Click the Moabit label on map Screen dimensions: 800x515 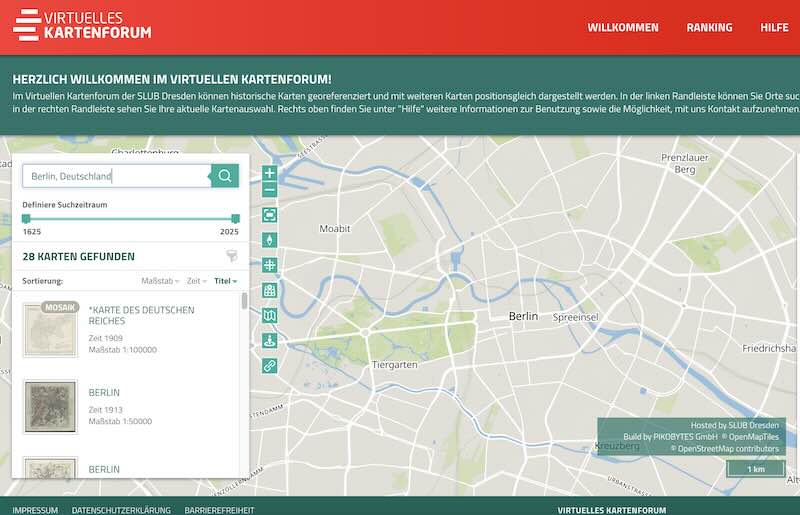pyautogui.click(x=335, y=229)
